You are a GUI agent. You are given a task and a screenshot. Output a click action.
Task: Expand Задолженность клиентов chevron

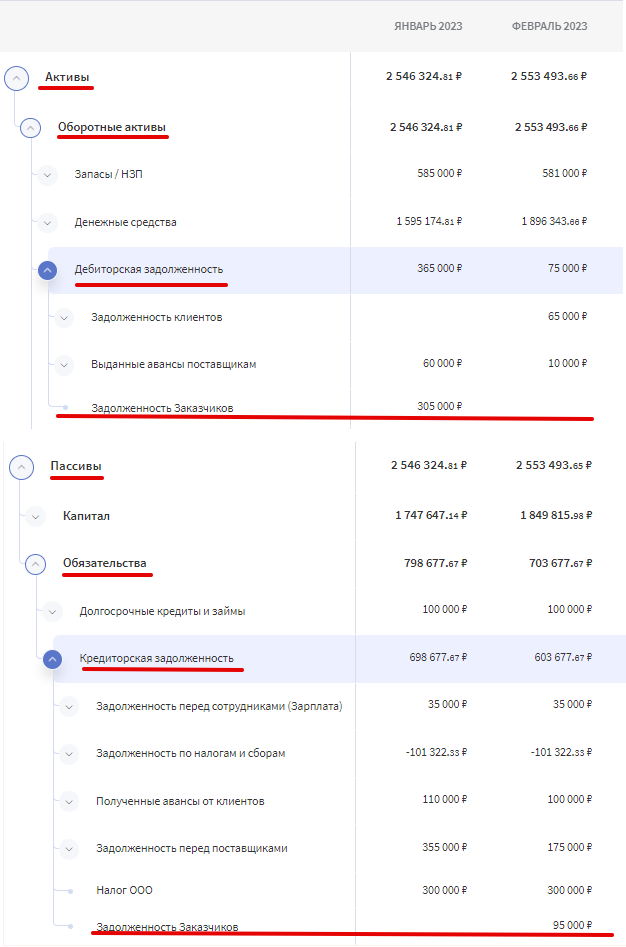[64, 318]
